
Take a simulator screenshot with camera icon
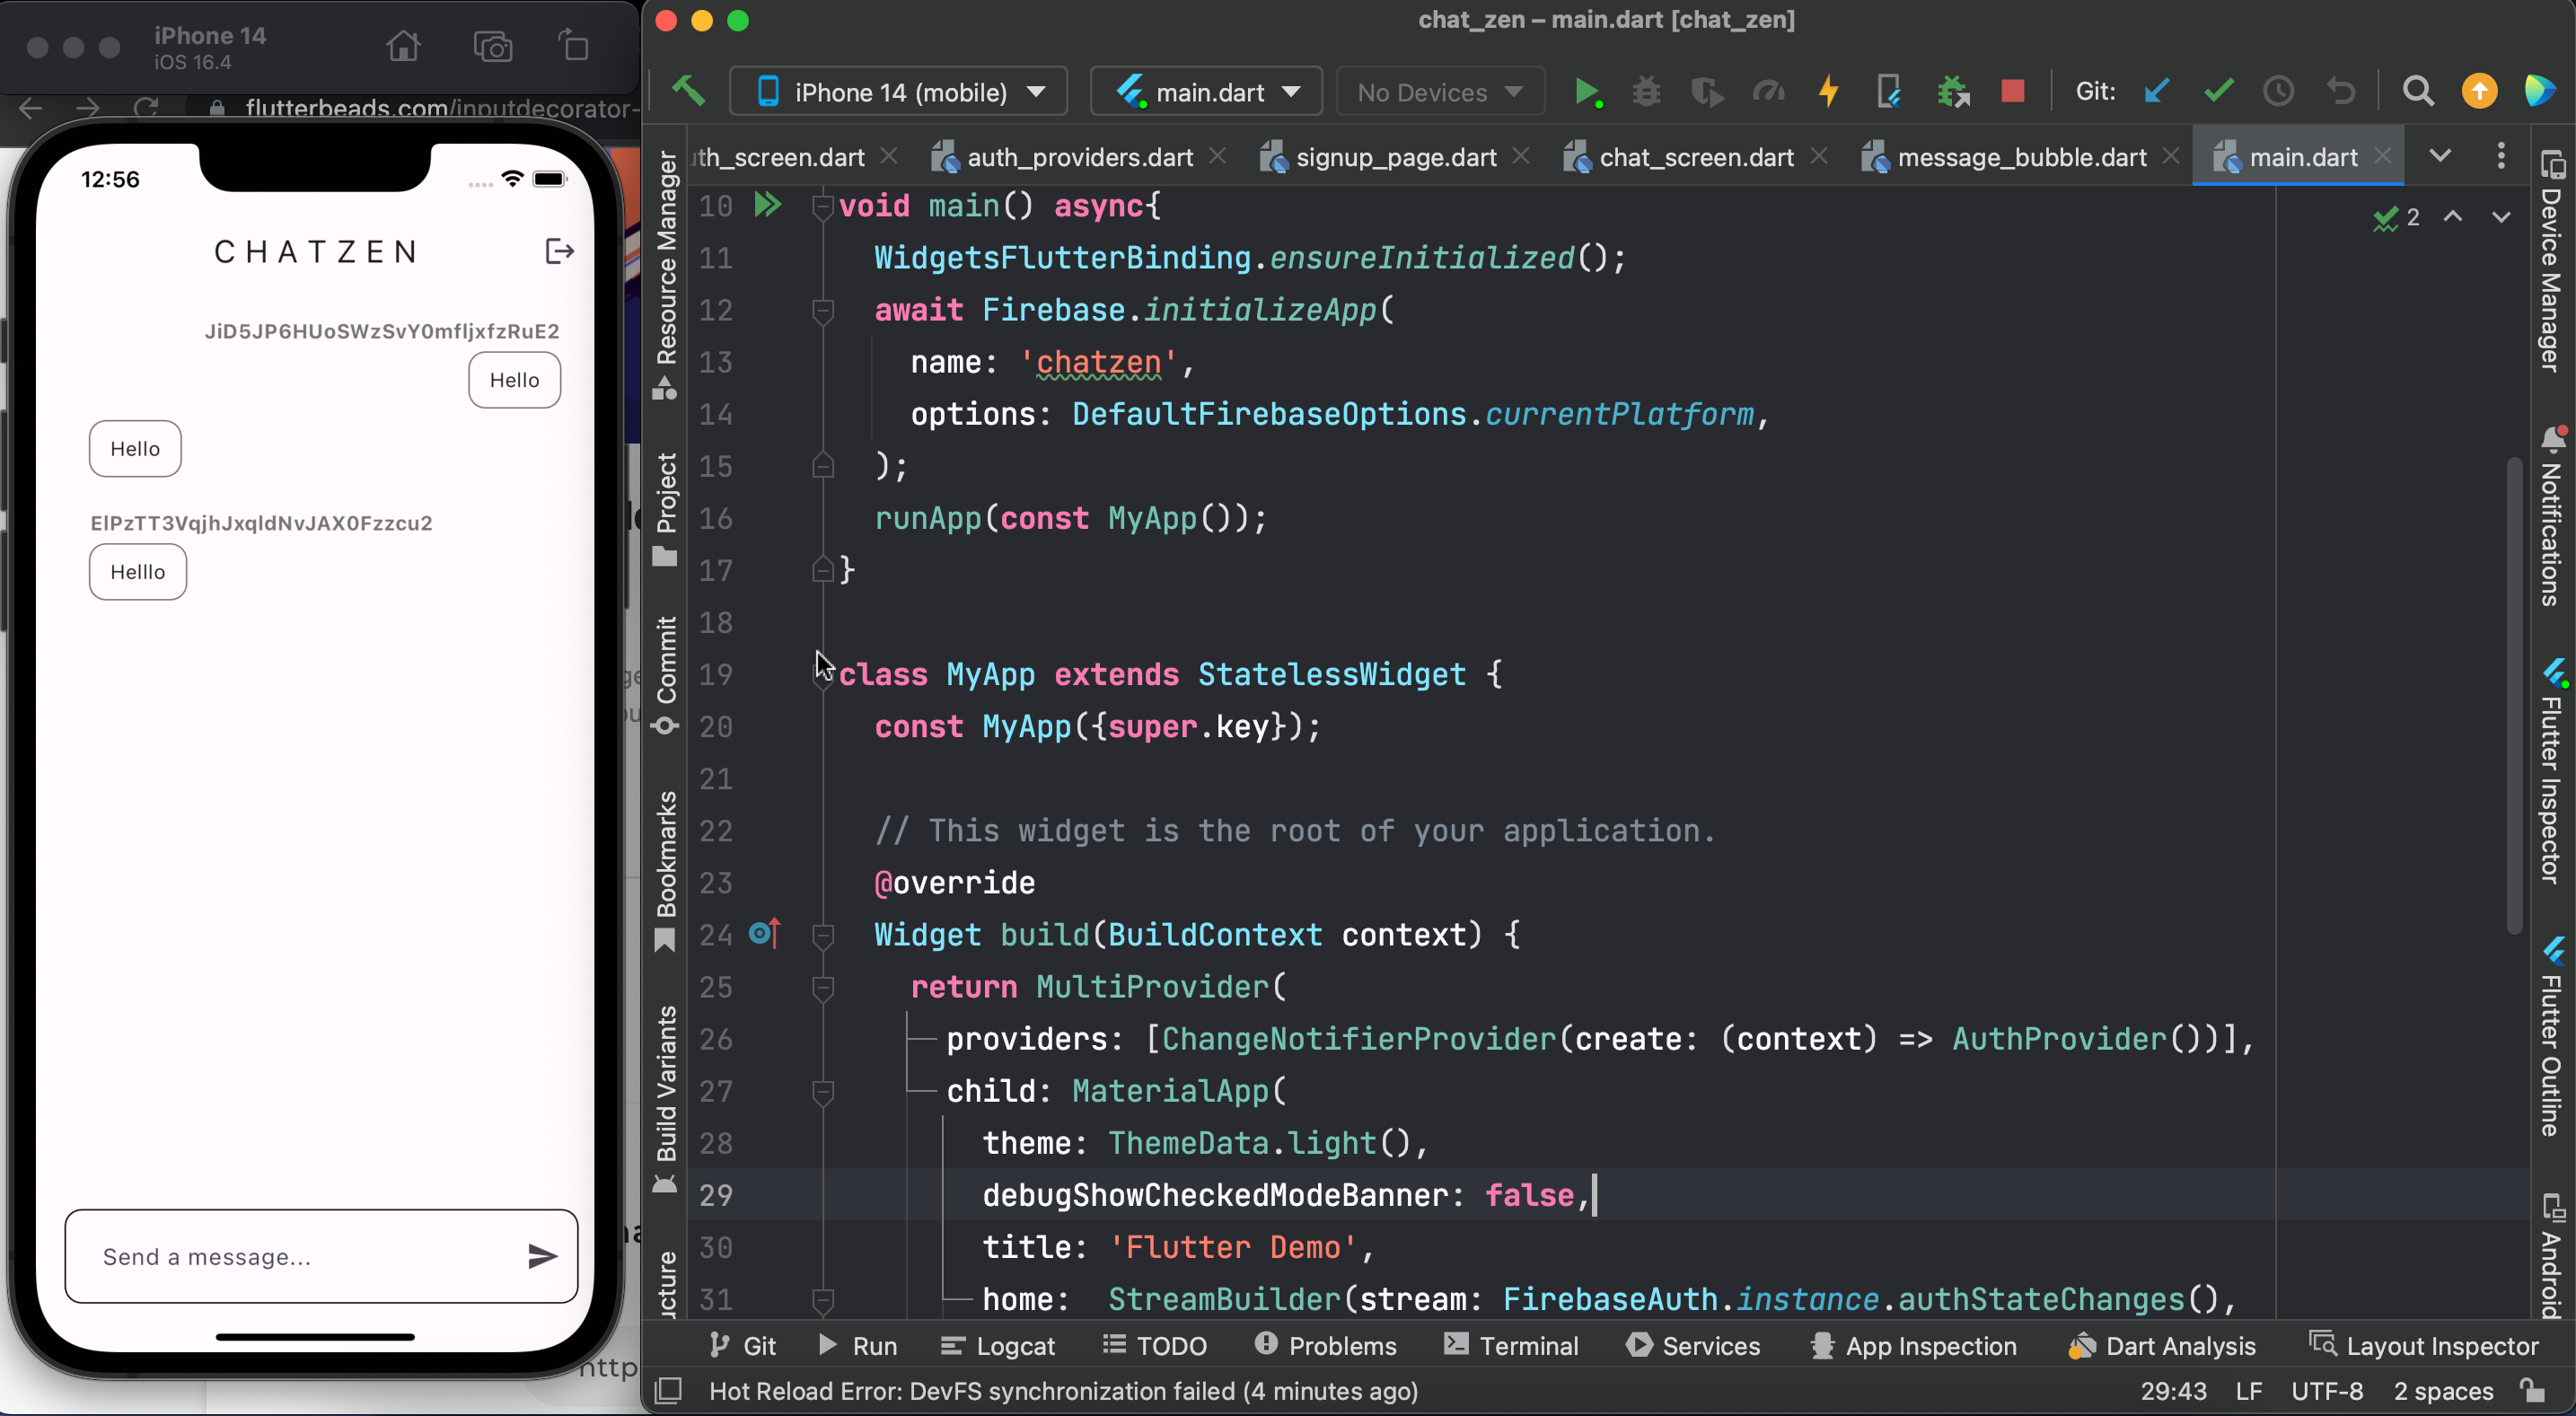[x=492, y=46]
